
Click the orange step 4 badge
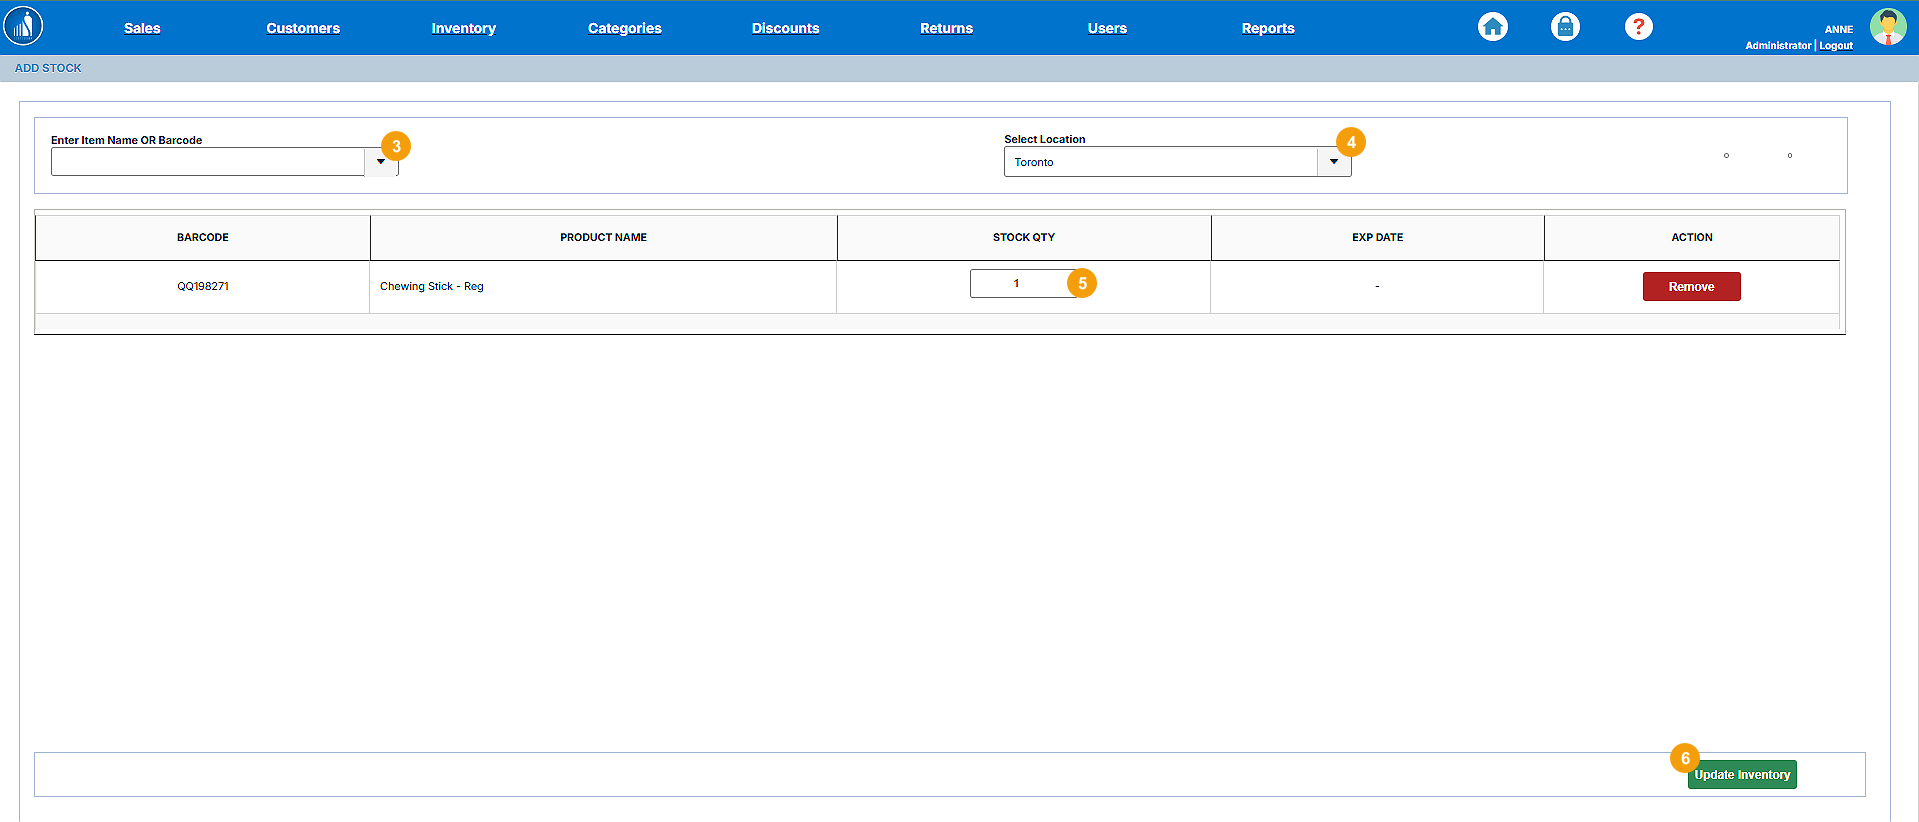click(x=1351, y=142)
